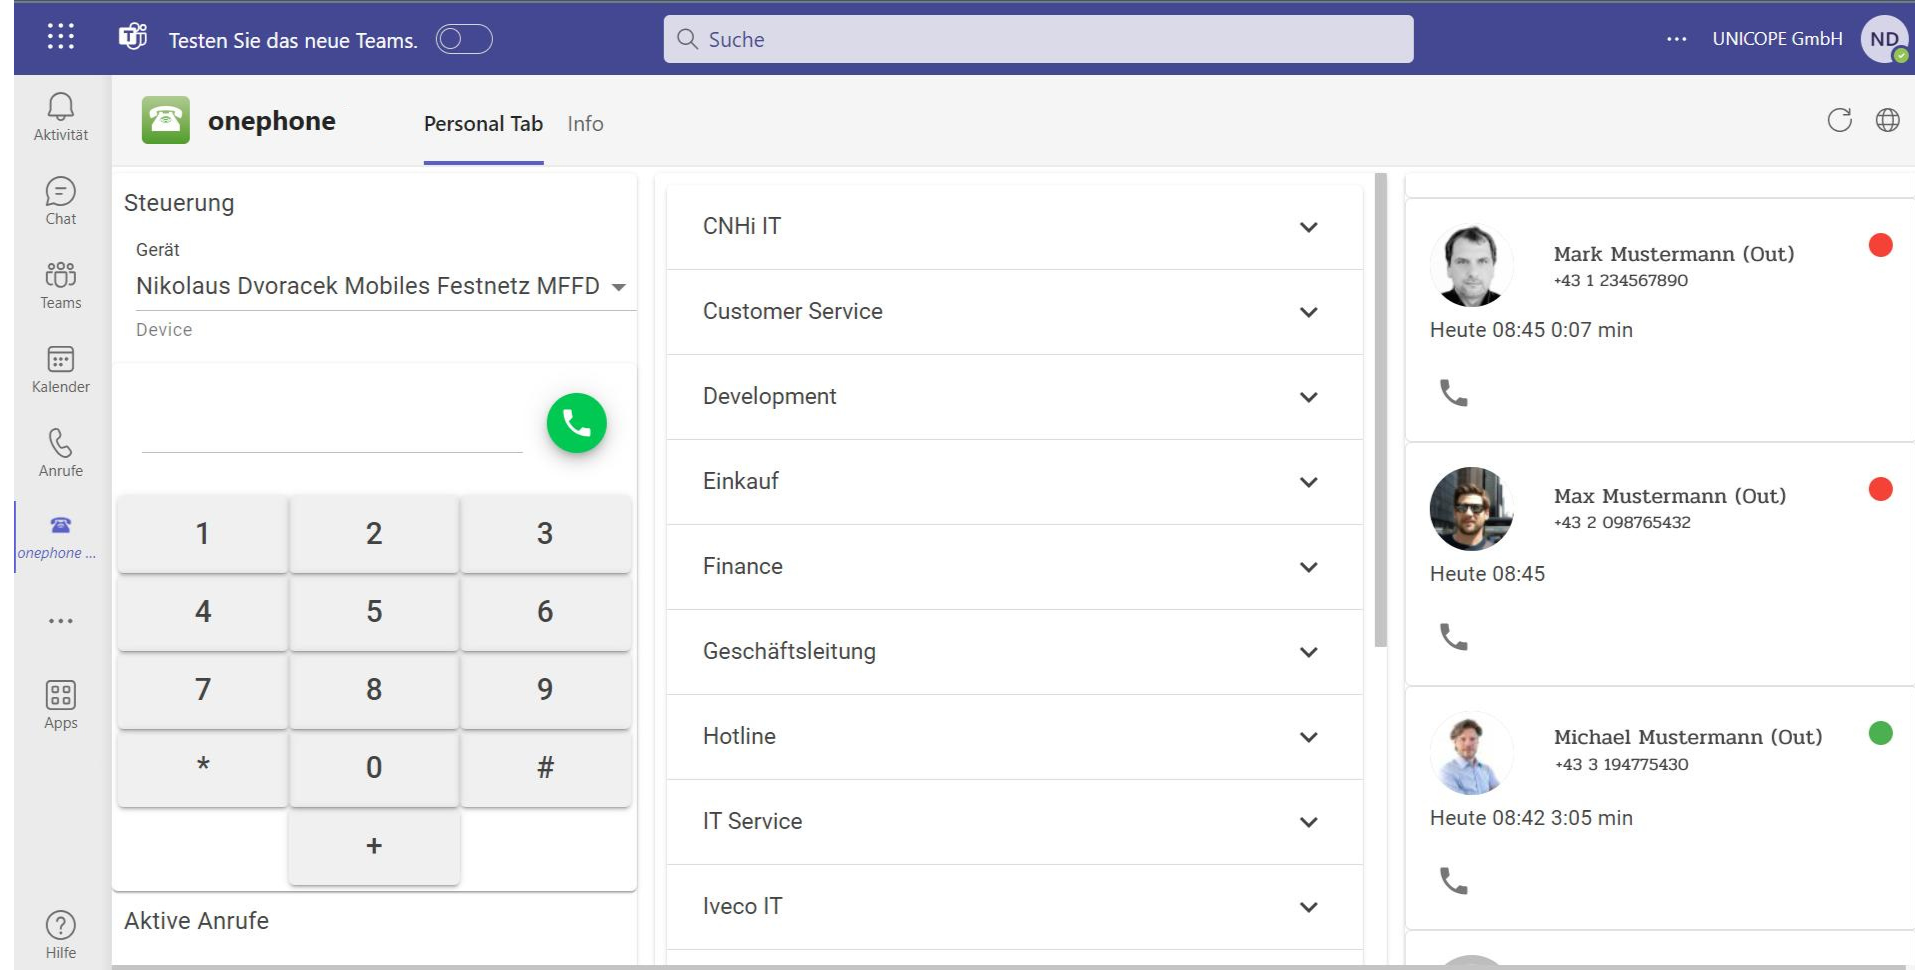Switch to the Info tab
The width and height of the screenshot is (1915, 970).
click(585, 123)
